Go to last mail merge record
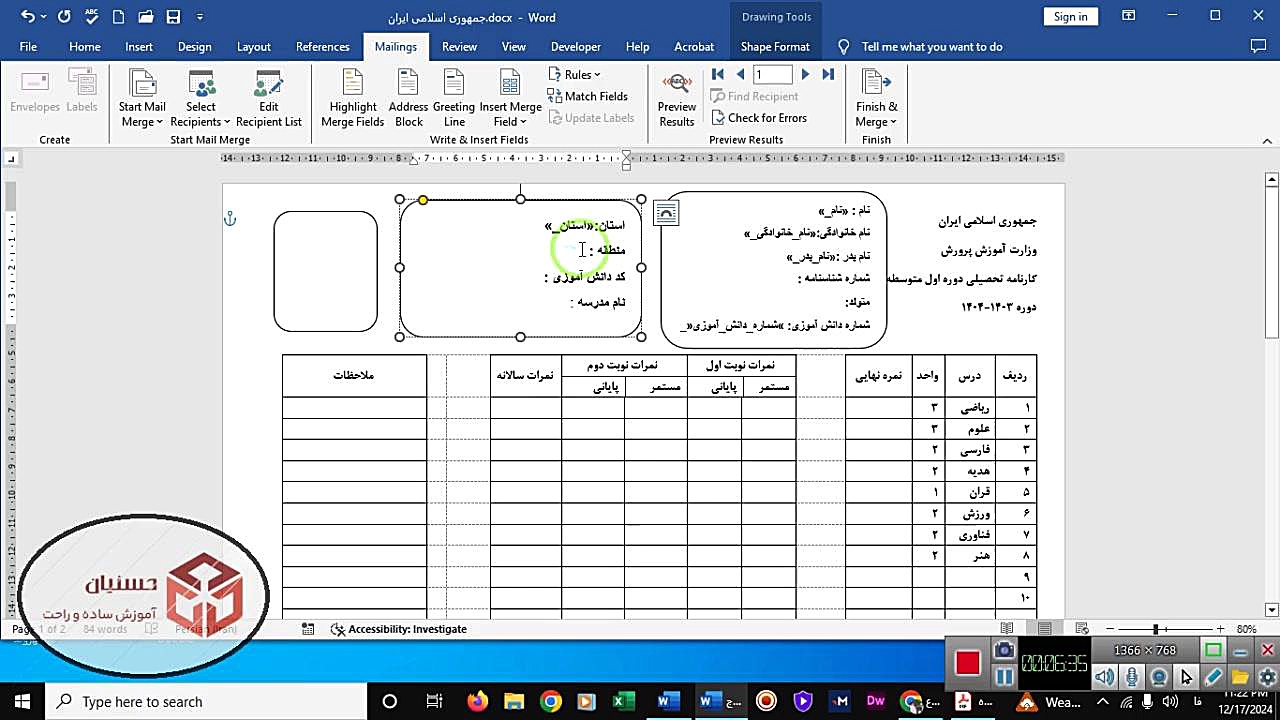The width and height of the screenshot is (1280, 720). tap(828, 74)
